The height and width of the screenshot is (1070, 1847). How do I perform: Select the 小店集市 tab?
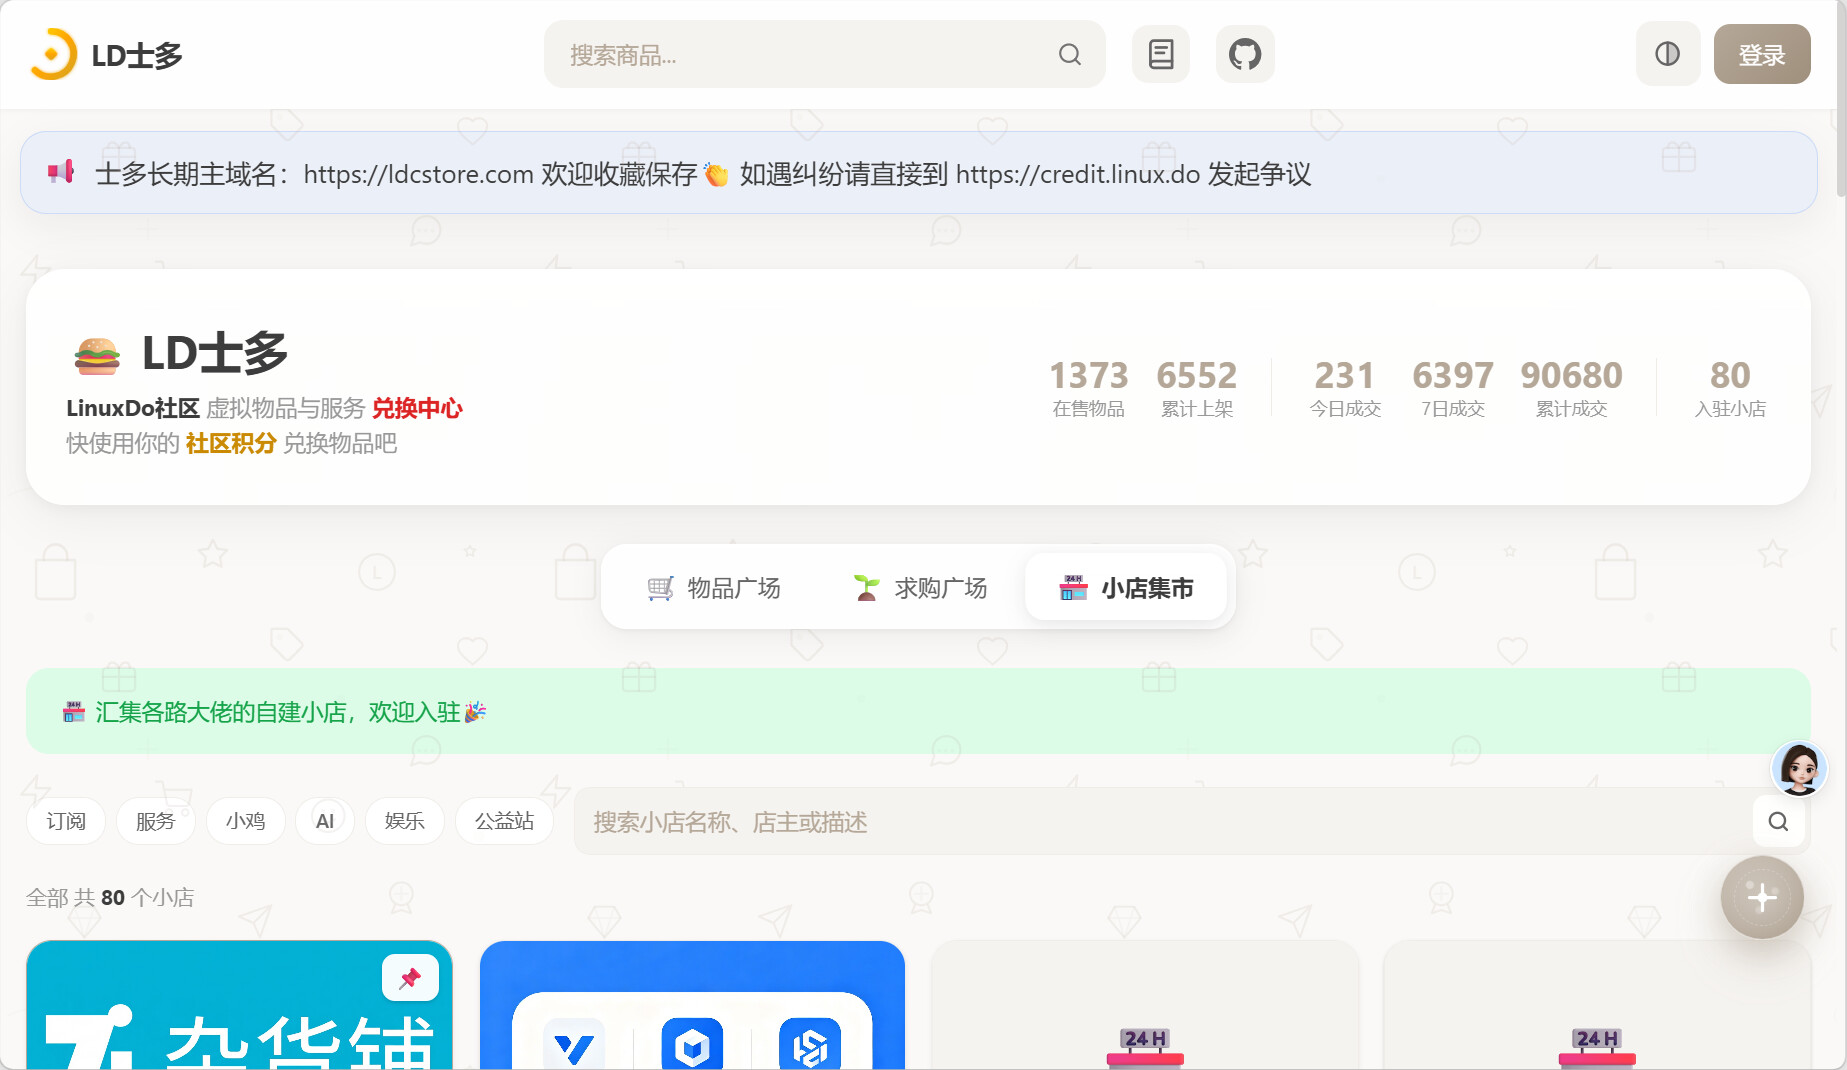1127,588
